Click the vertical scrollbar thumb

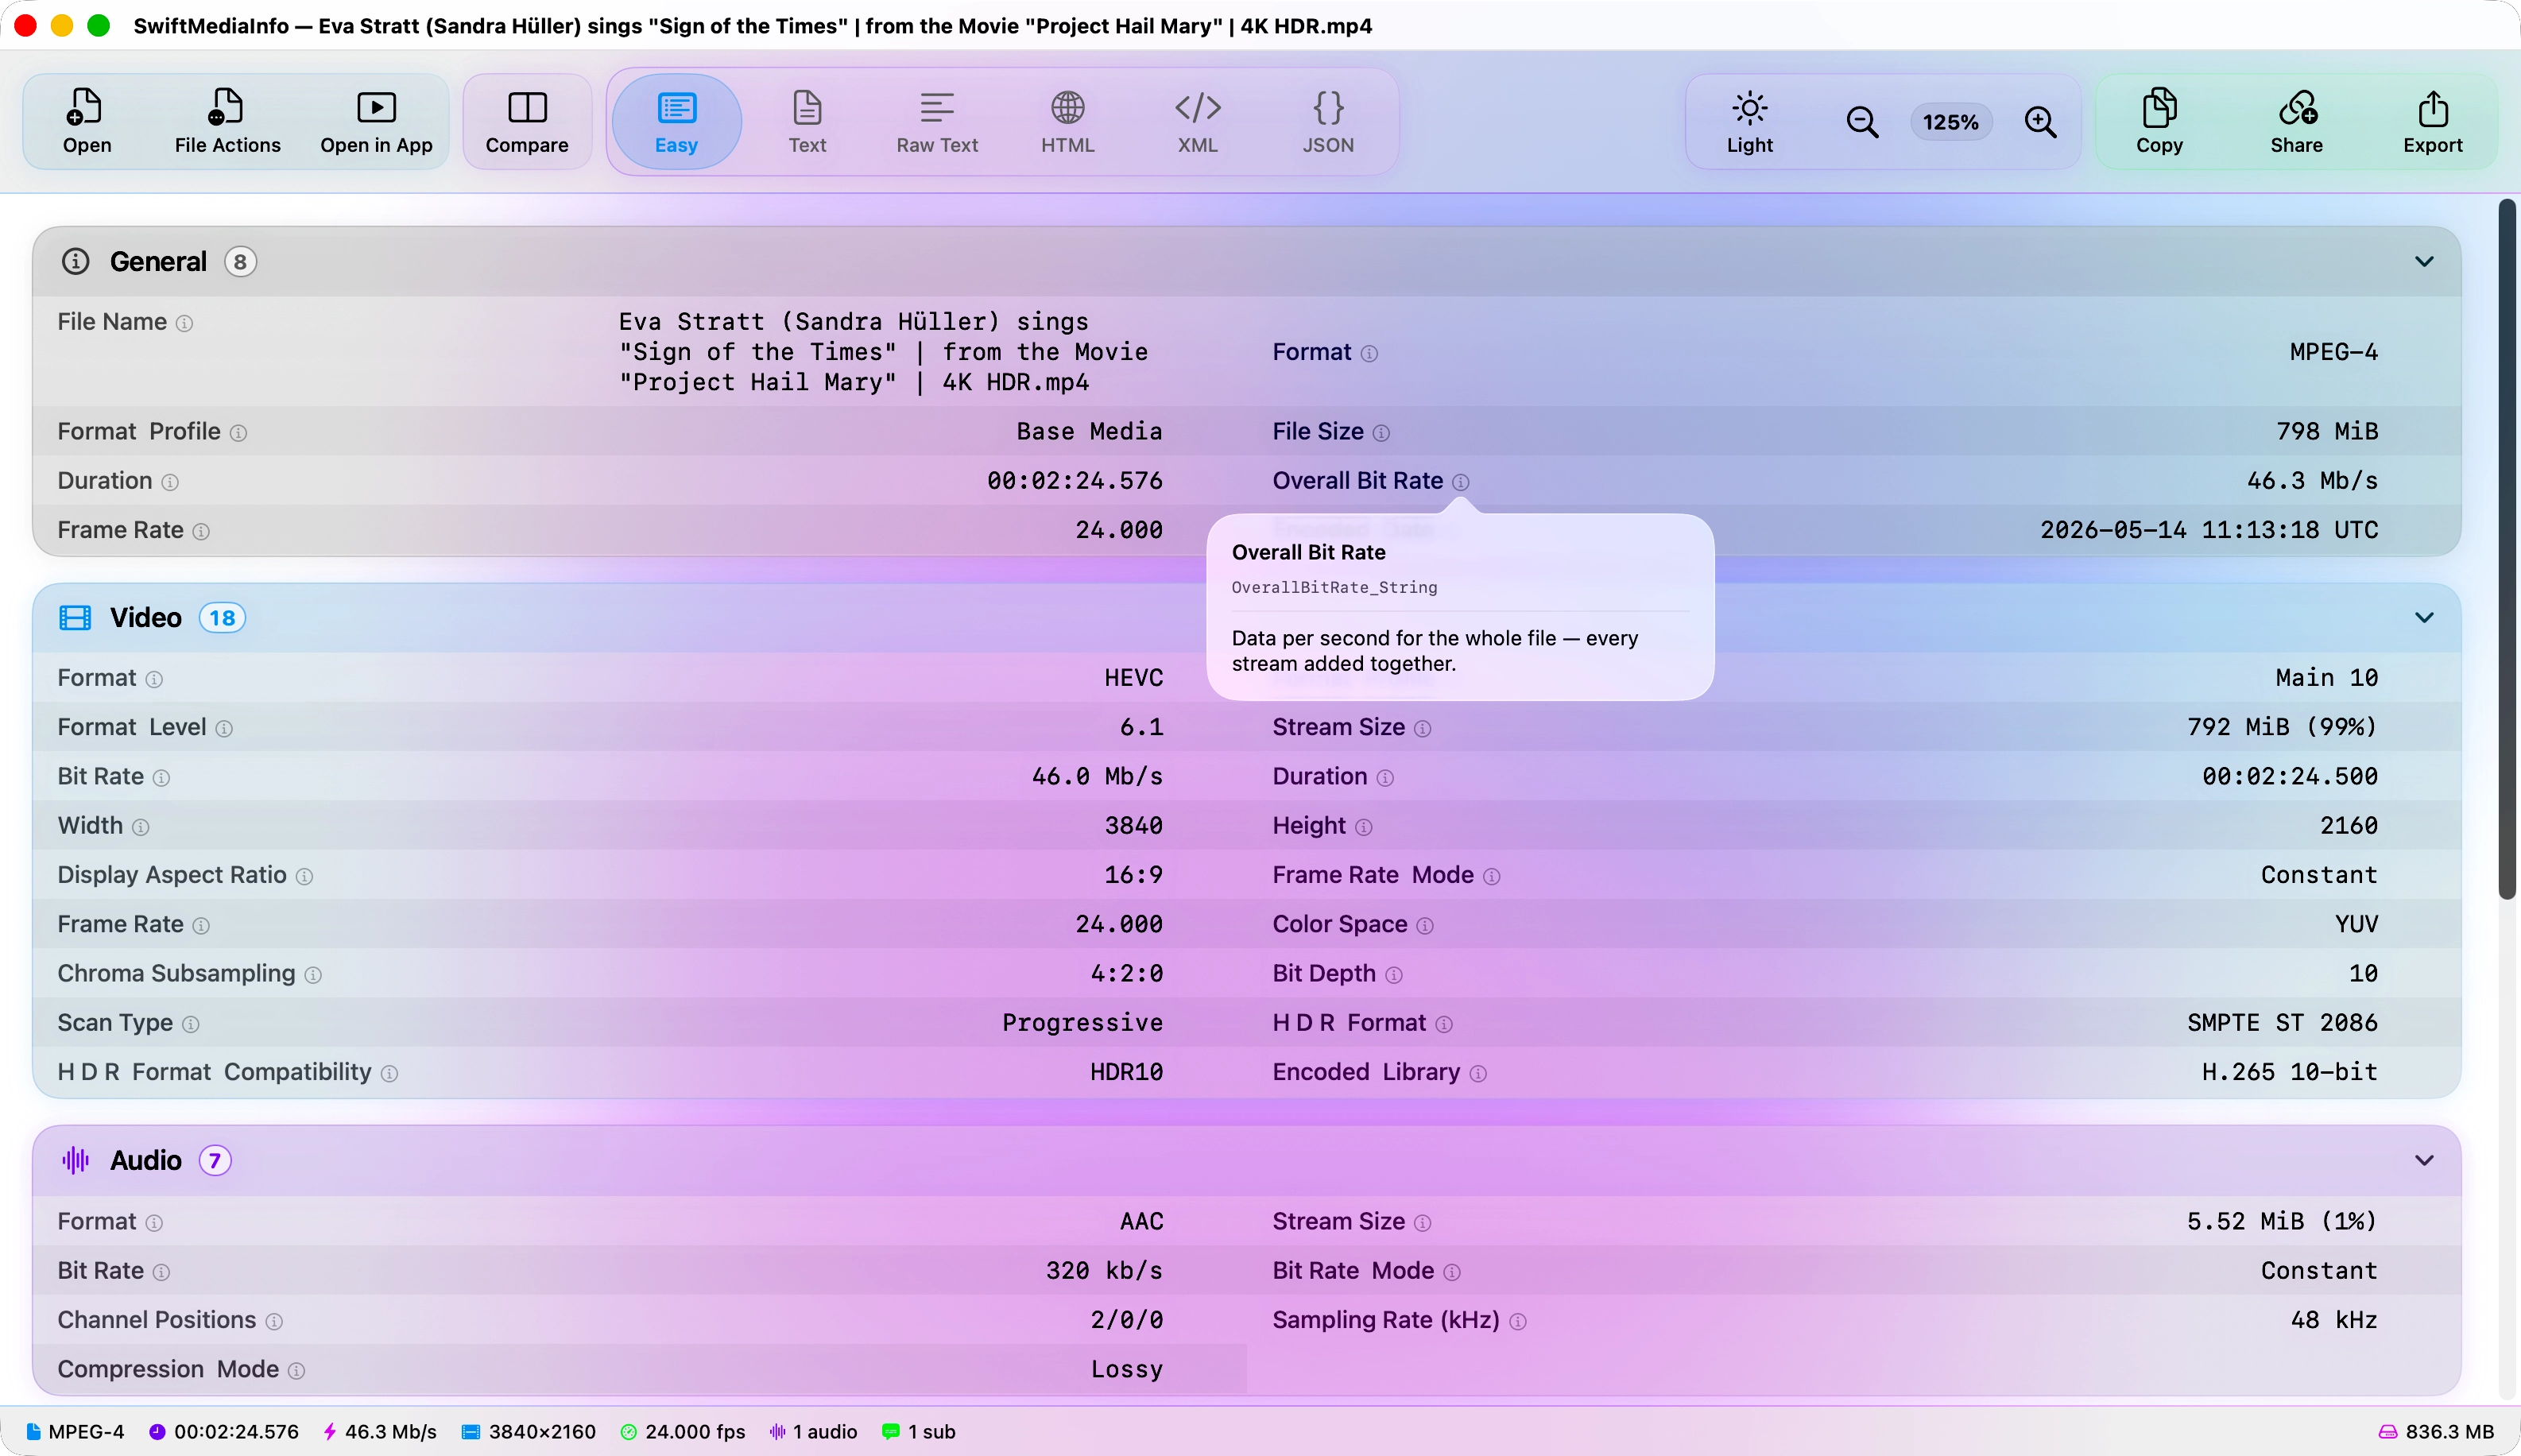[2505, 548]
